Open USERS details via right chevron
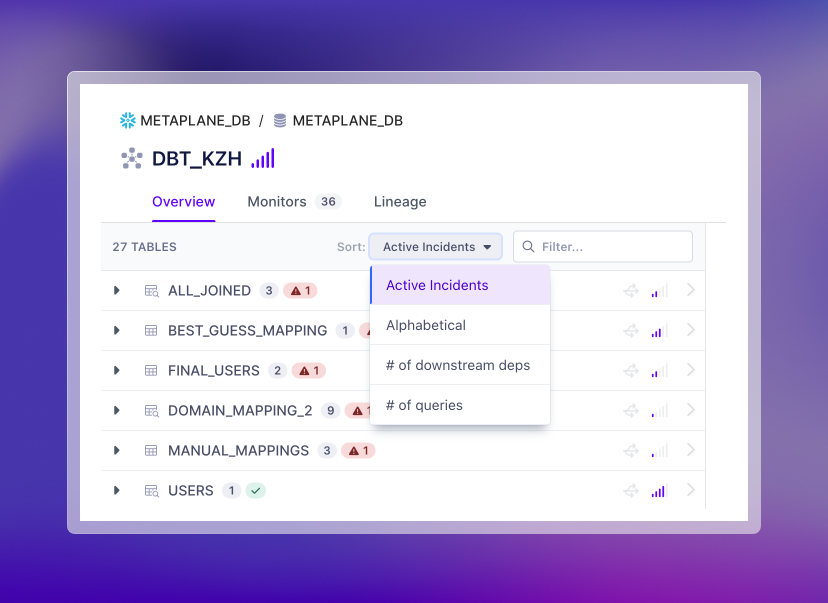 click(x=691, y=490)
